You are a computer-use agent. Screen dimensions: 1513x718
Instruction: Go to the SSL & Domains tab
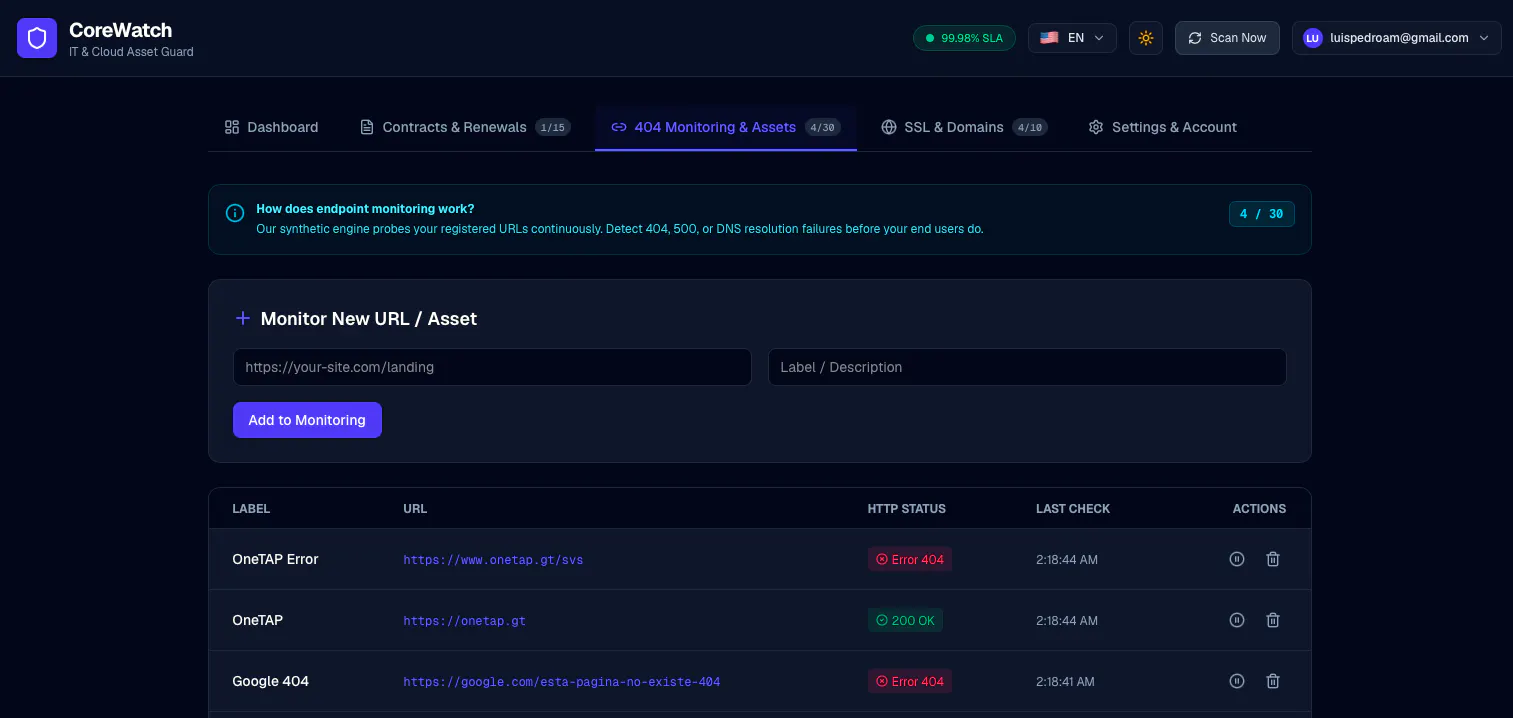click(x=964, y=127)
